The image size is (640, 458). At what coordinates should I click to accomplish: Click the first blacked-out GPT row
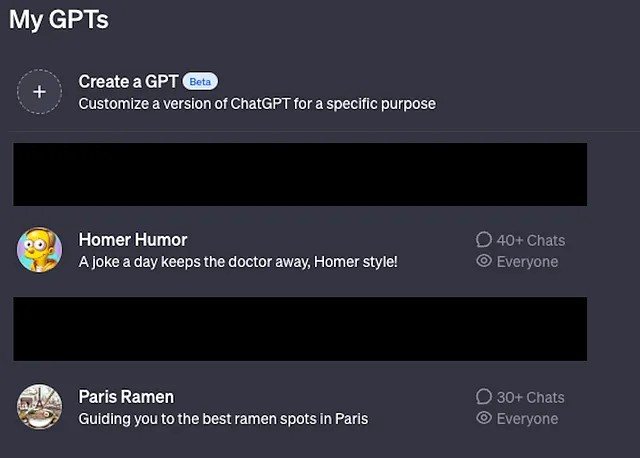point(300,174)
